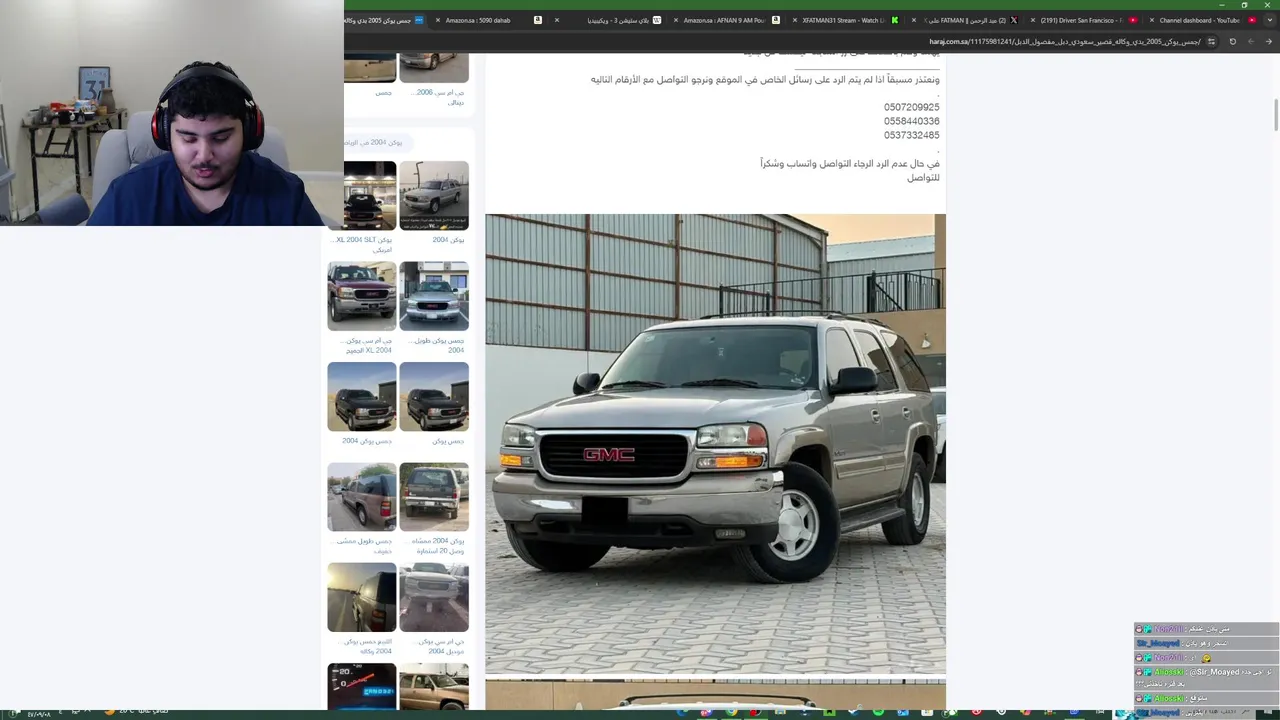
Task: Open the XFATMAN31 Stream tab
Action: point(842,20)
